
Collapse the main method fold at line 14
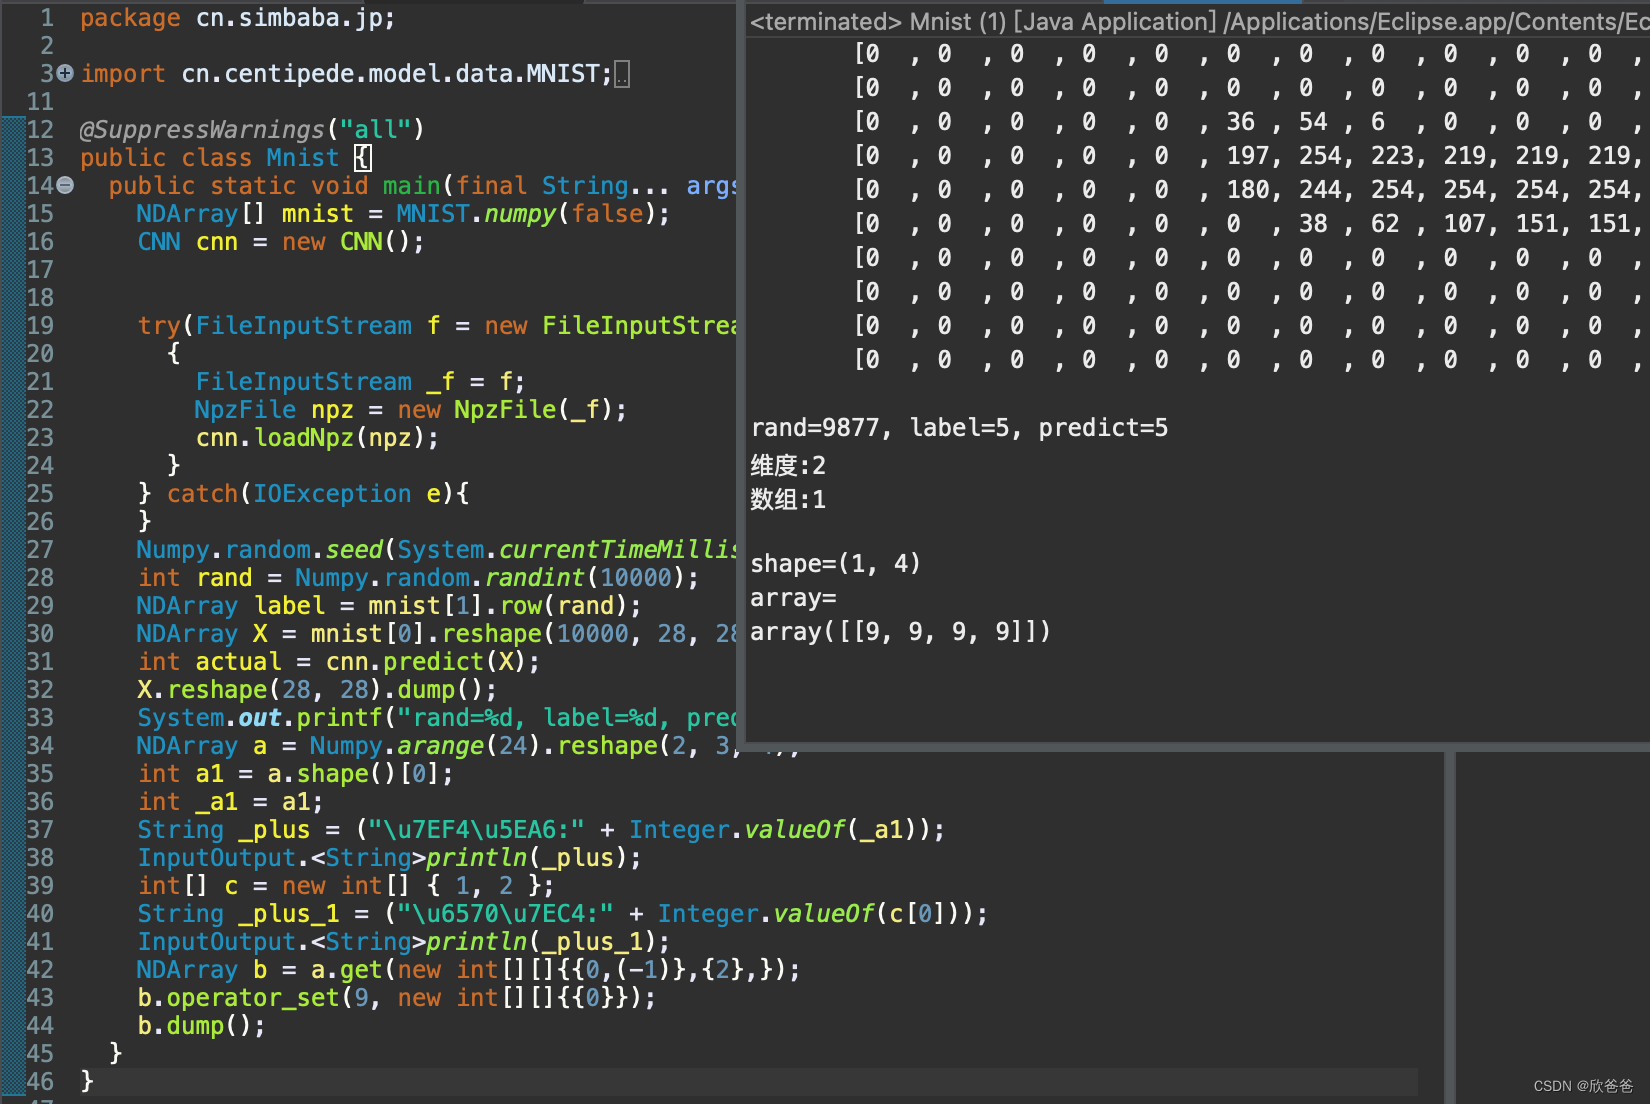[x=65, y=185]
